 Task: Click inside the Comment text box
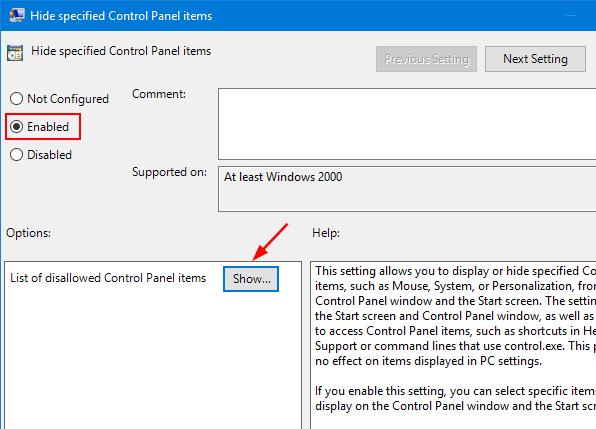point(407,124)
